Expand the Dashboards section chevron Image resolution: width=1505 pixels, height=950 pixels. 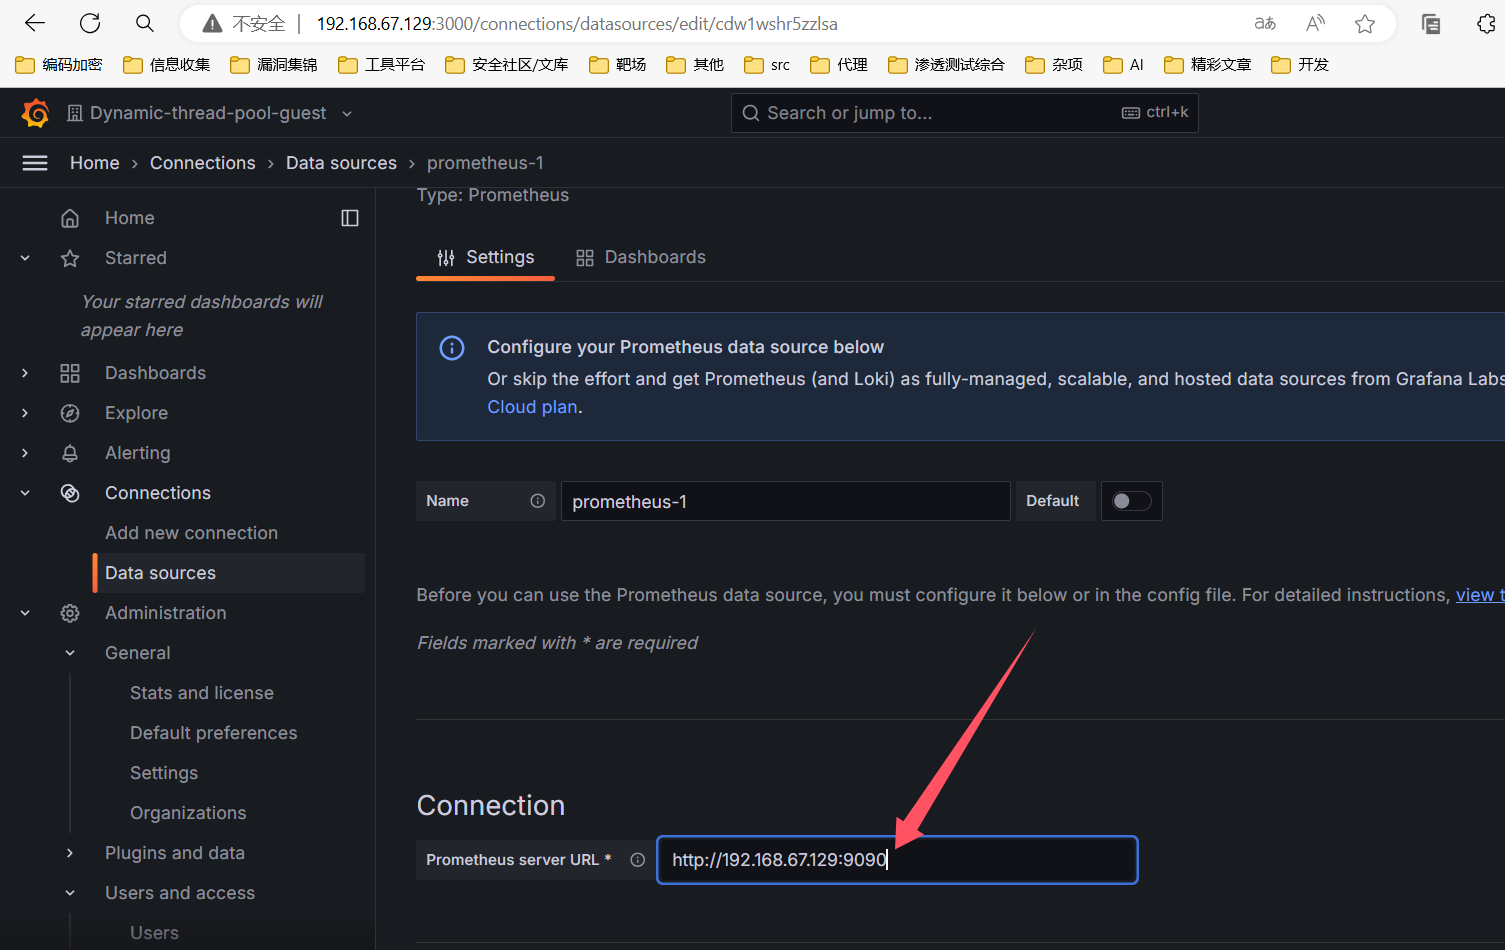pyautogui.click(x=25, y=373)
